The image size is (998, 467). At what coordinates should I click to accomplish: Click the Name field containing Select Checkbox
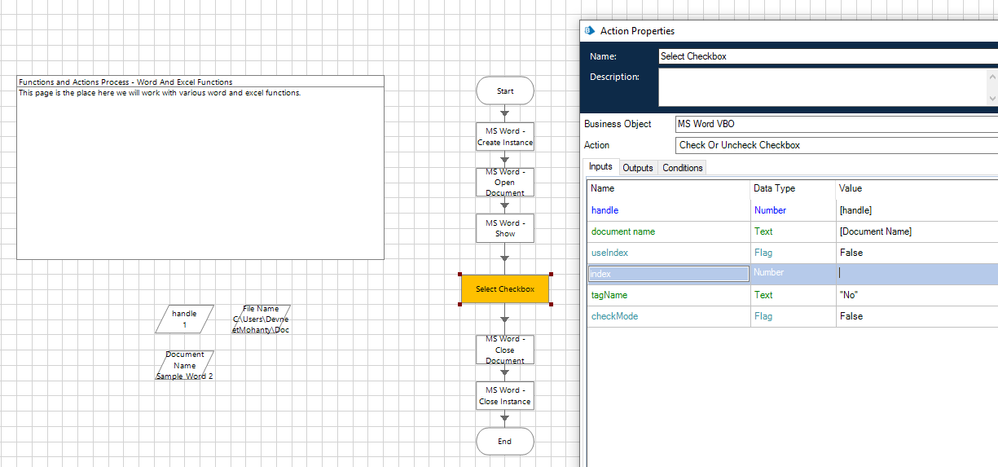point(825,57)
